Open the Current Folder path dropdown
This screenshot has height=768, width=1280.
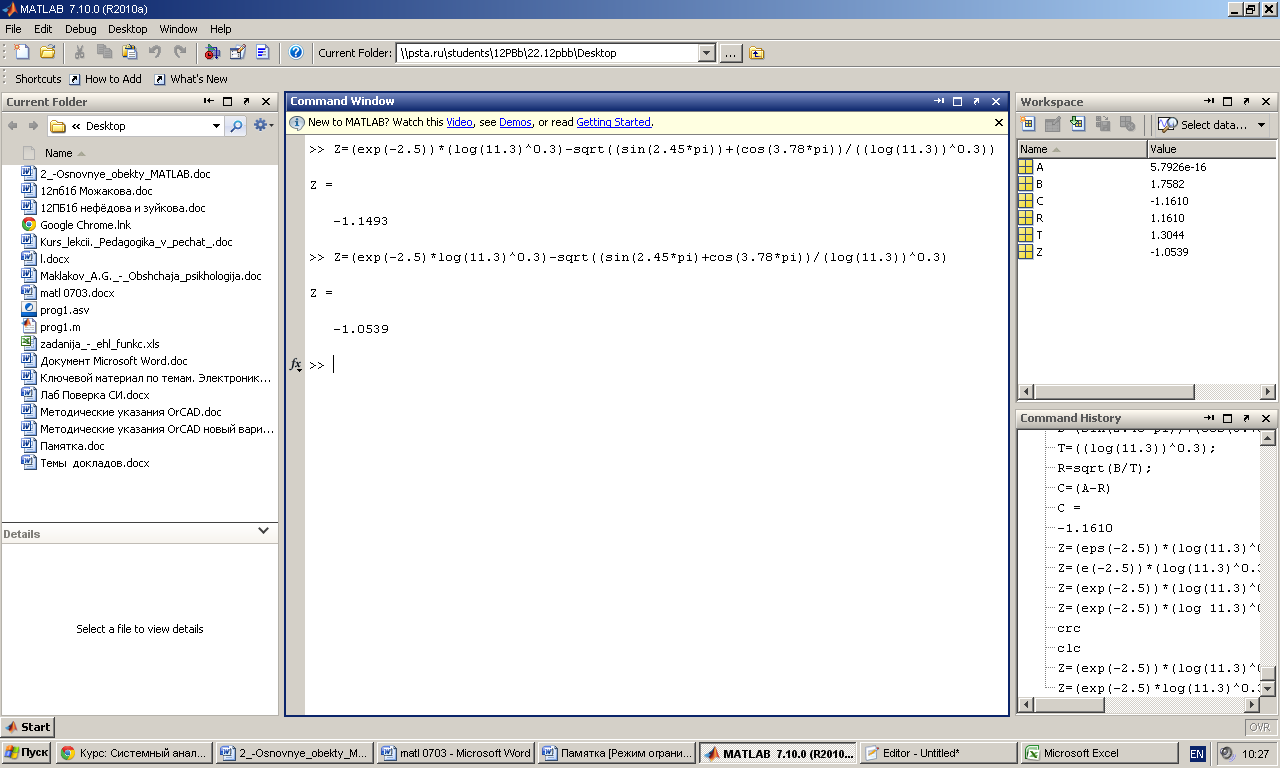coord(706,53)
